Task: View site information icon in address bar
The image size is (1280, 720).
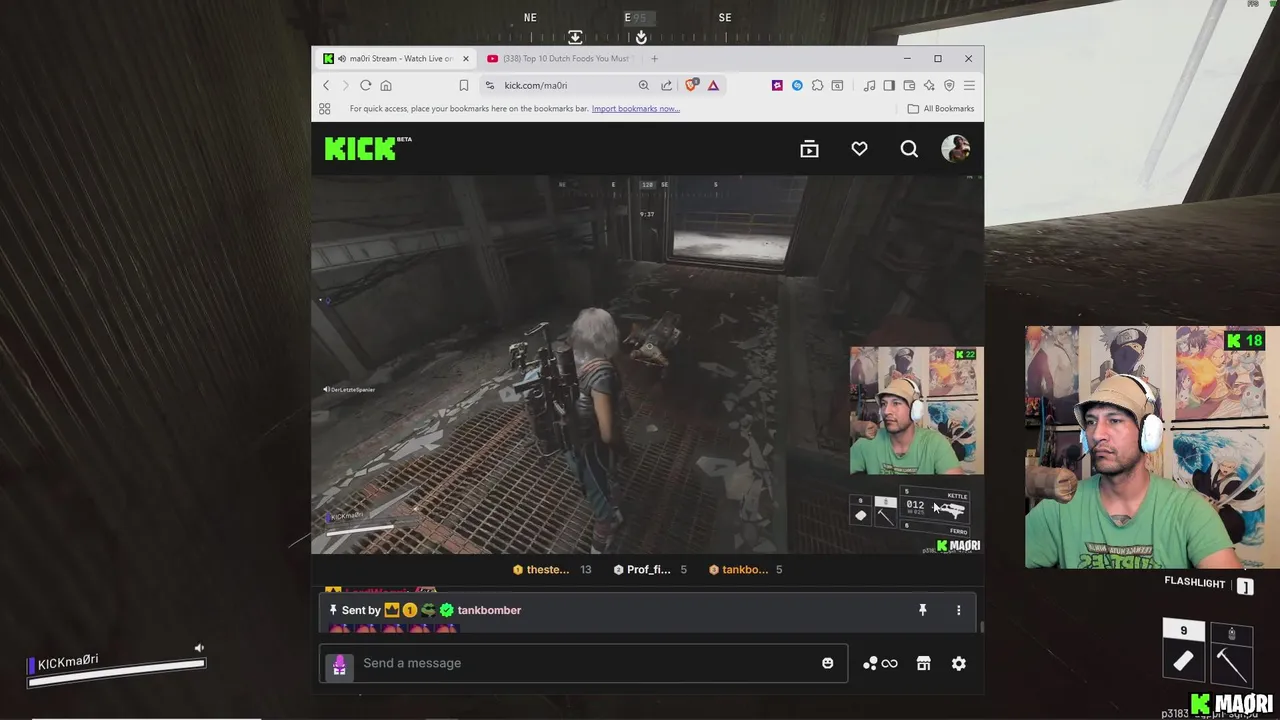Action: pyautogui.click(x=490, y=86)
